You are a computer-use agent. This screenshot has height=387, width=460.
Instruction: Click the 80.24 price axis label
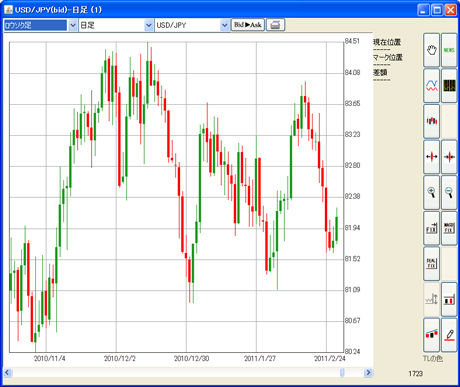352,351
